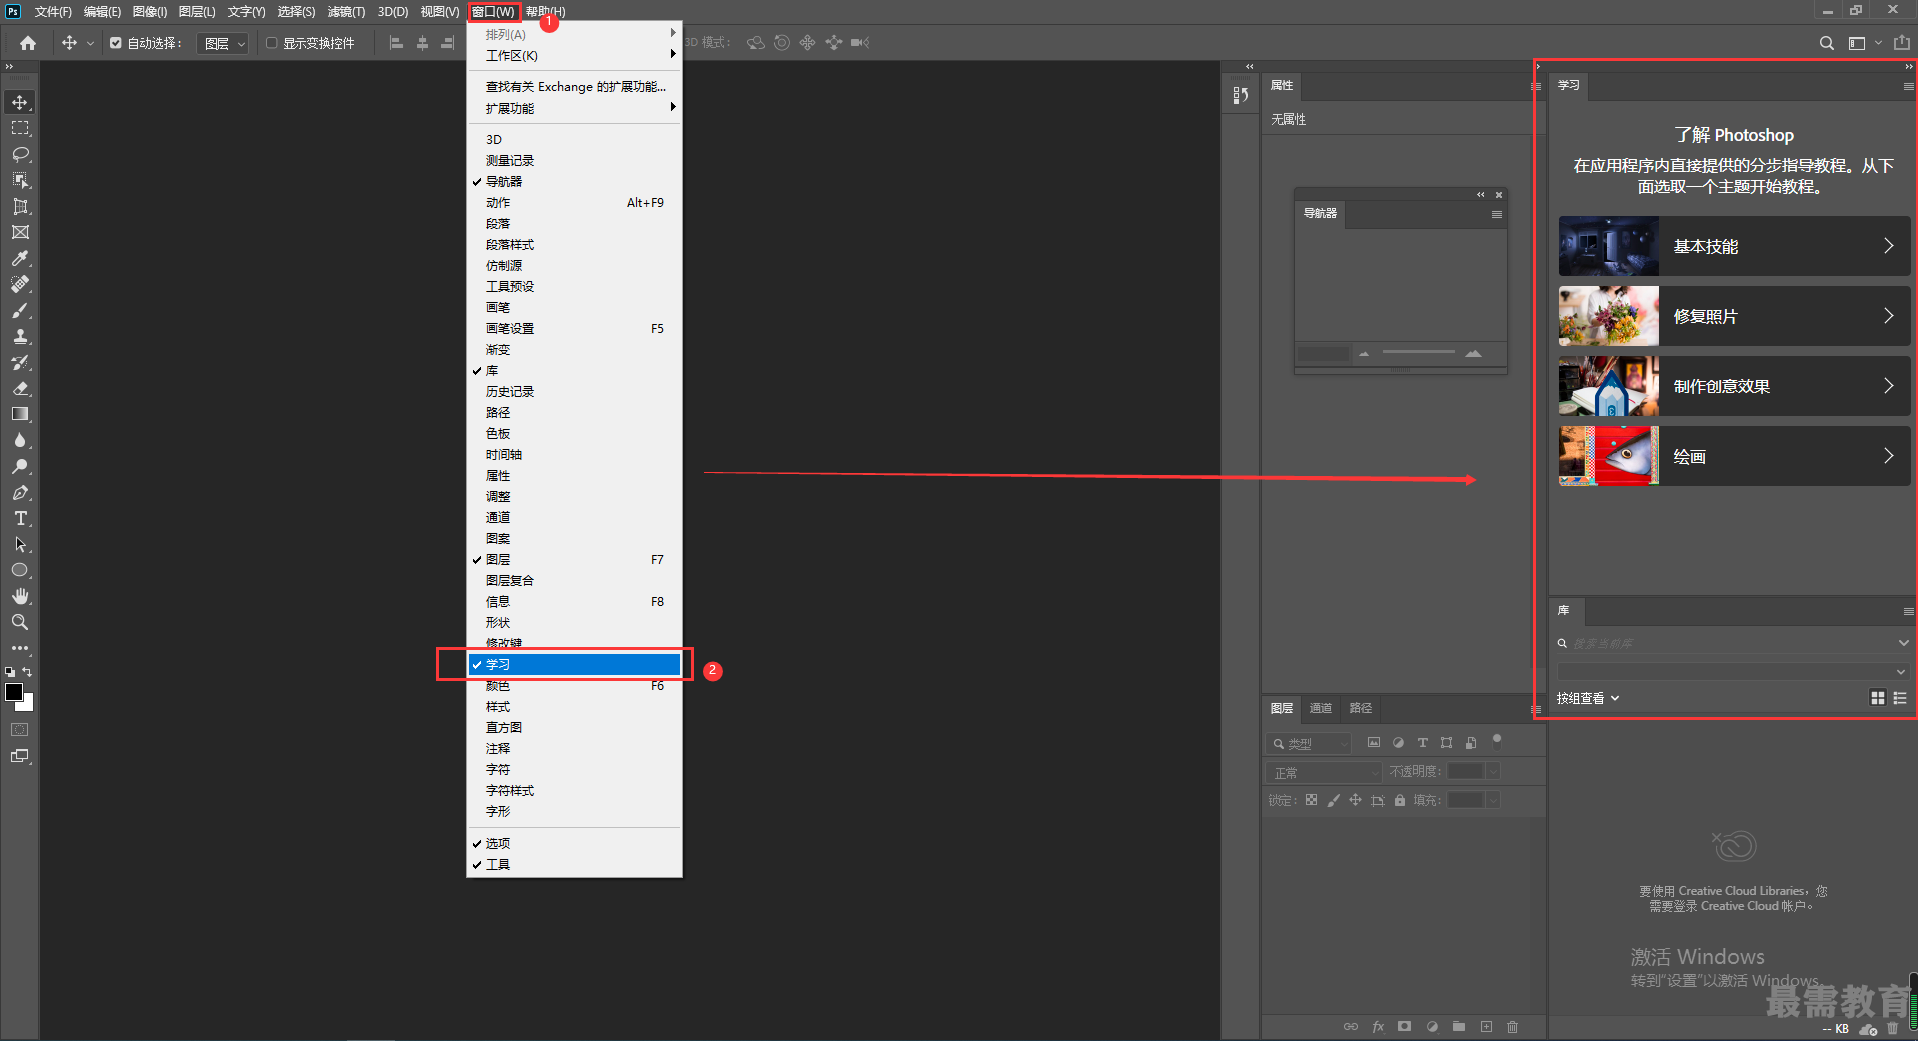This screenshot has width=1918, height=1041.
Task: Choose 历史记录 from the Window menu
Action: click(x=574, y=391)
